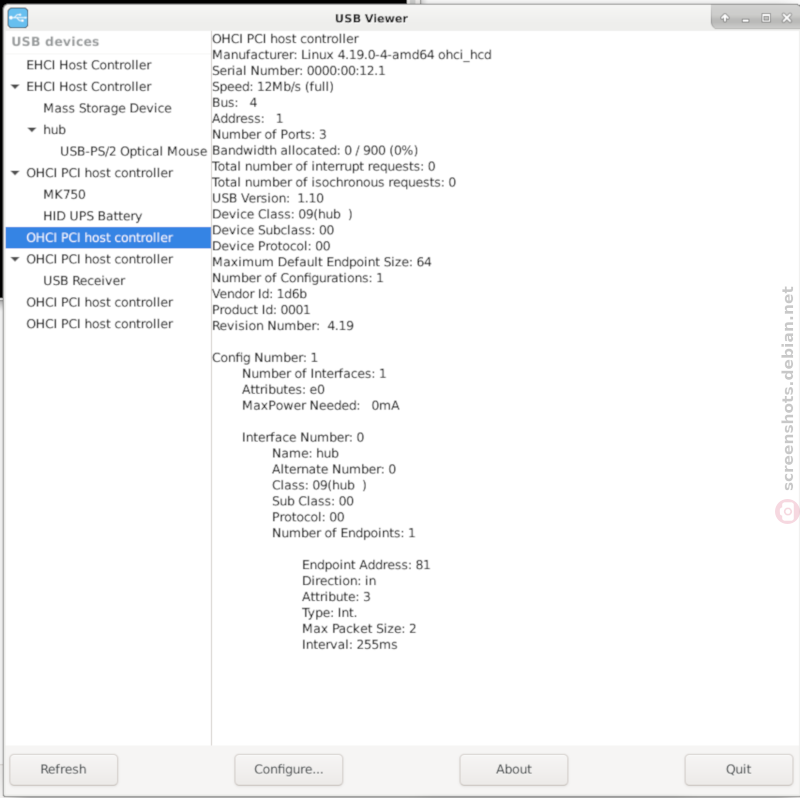Viewport: 800px width, 798px height.
Task: Select the first EHCI Host Controller
Action: pyautogui.click(x=89, y=65)
